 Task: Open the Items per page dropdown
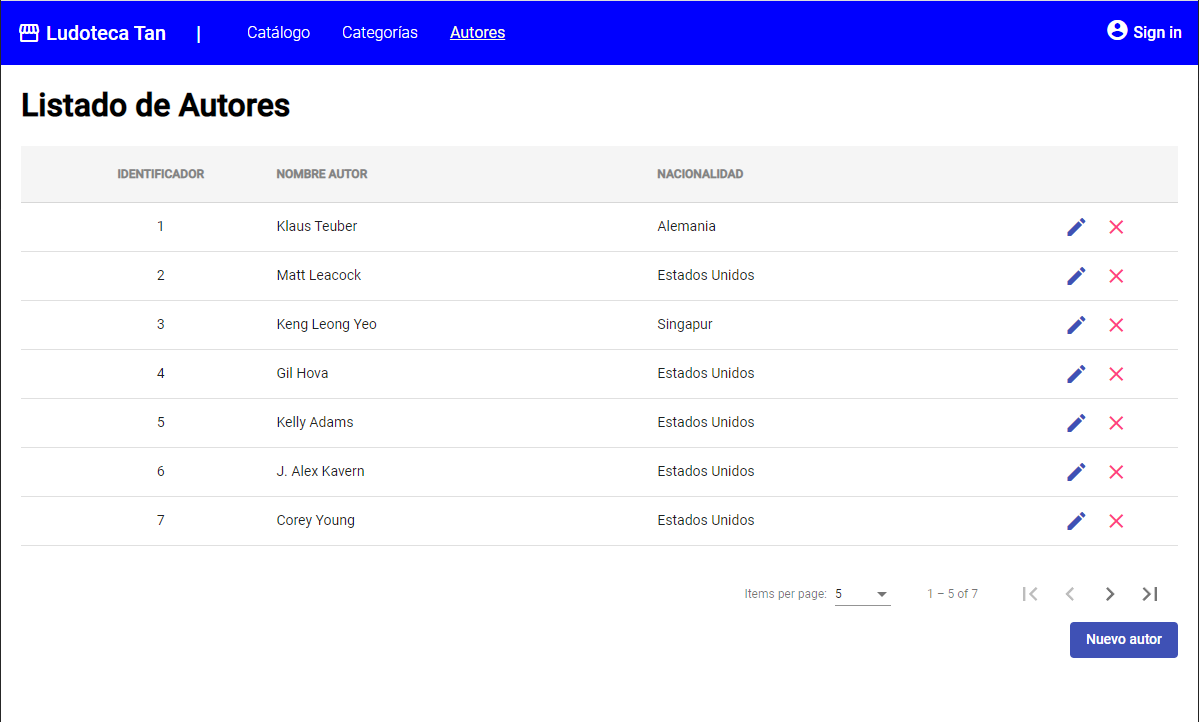click(x=862, y=594)
